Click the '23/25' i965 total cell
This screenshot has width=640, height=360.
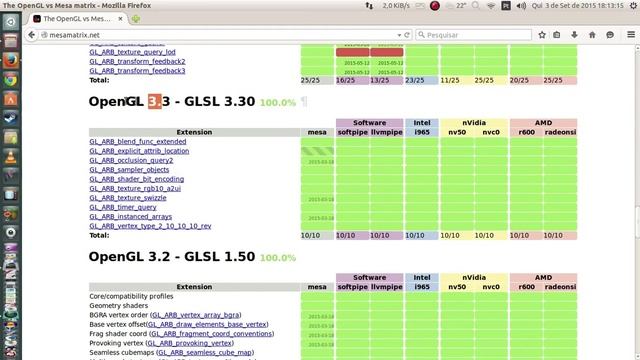[422, 80]
